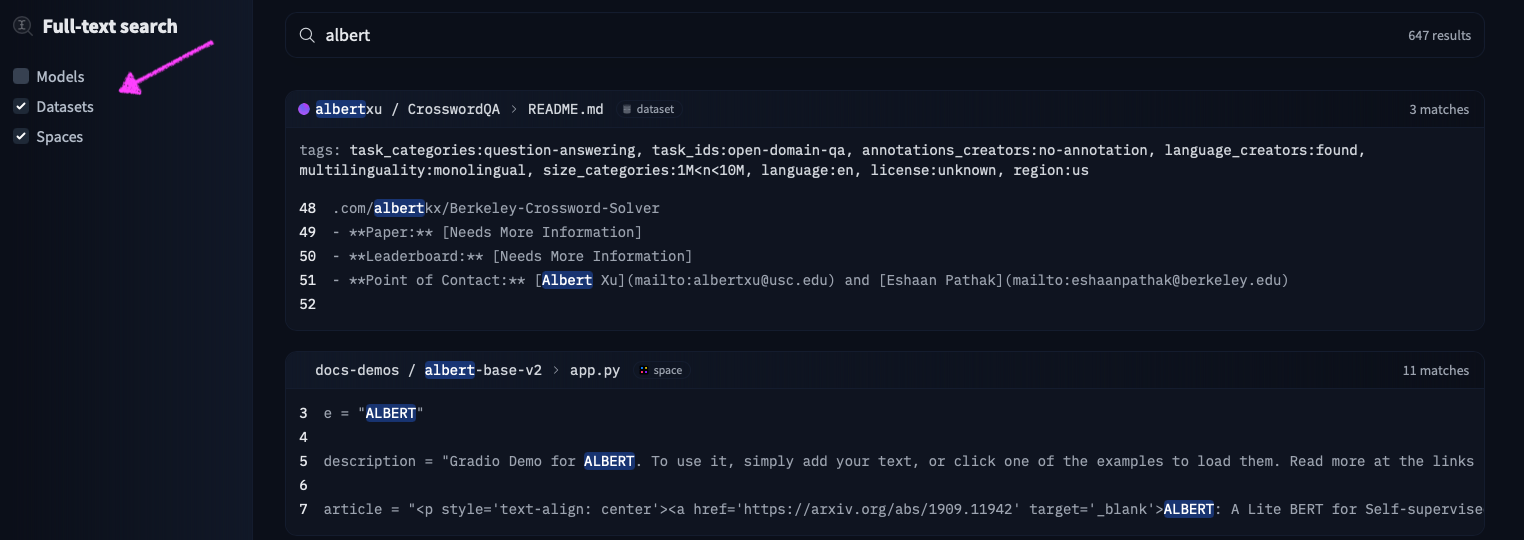Click the purple albertxu avatar circle
Viewport: 1524px width, 540px height.
pyautogui.click(x=304, y=109)
